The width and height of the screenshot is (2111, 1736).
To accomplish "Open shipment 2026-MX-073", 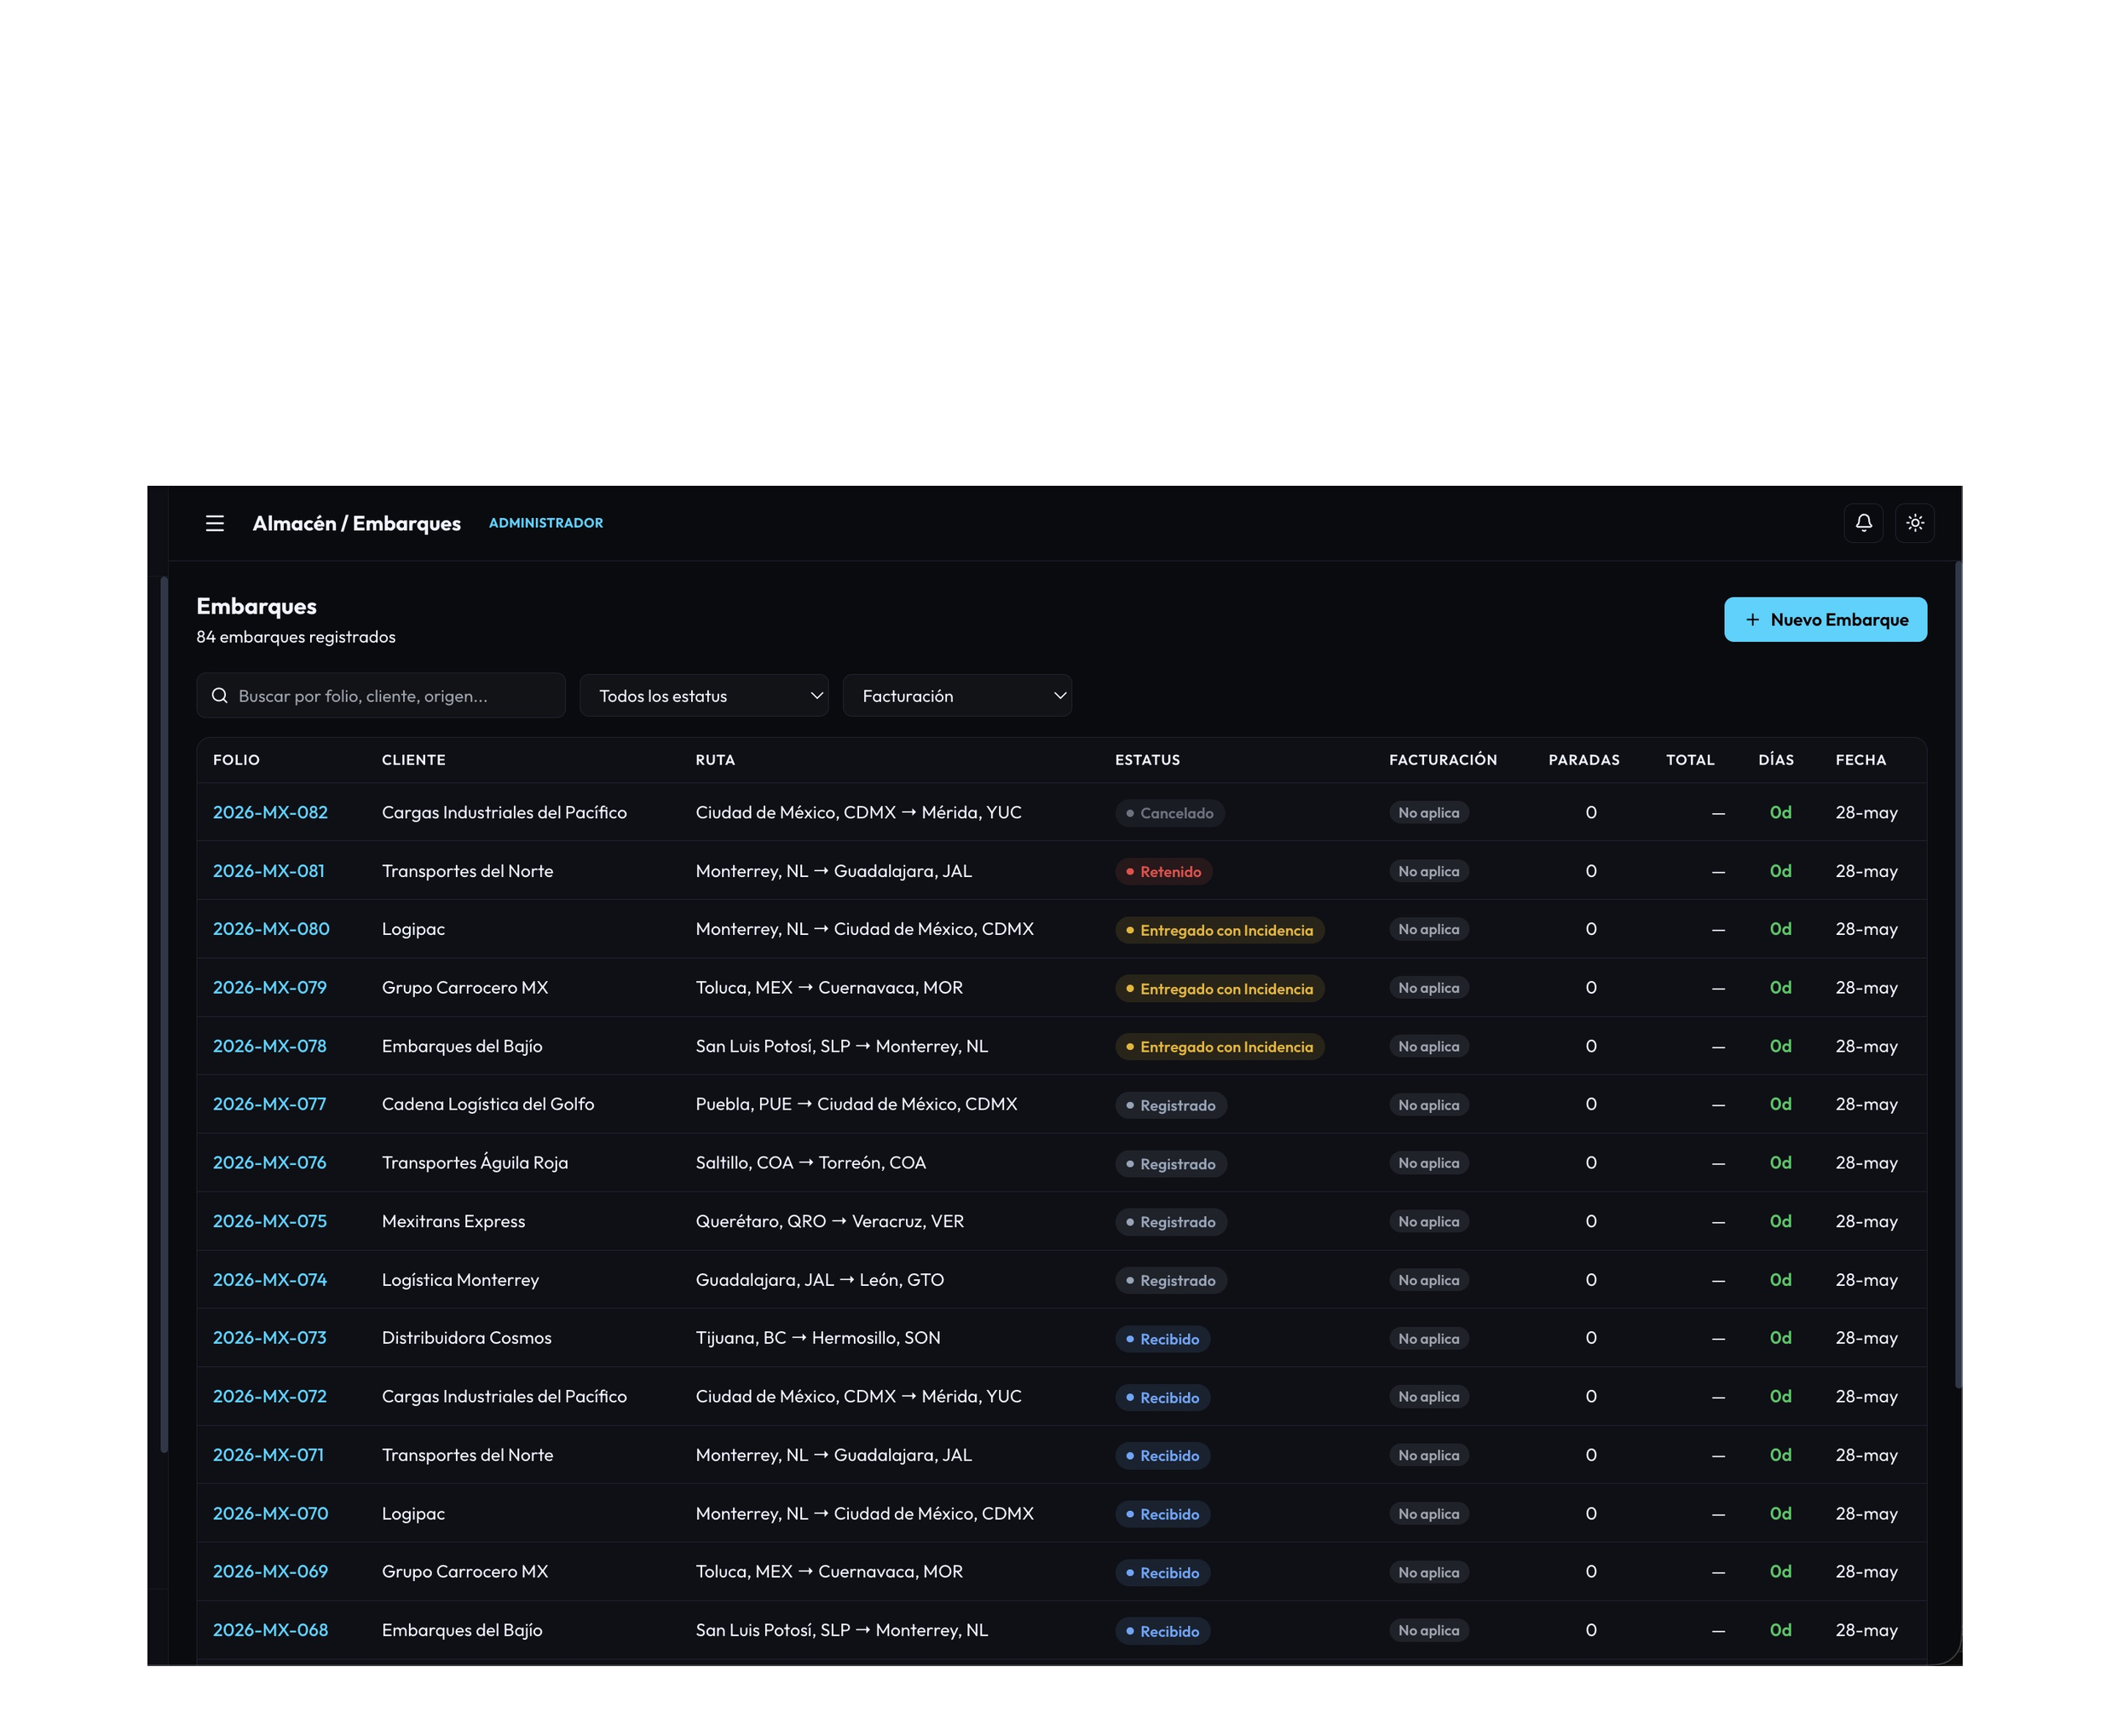I will (x=269, y=1338).
